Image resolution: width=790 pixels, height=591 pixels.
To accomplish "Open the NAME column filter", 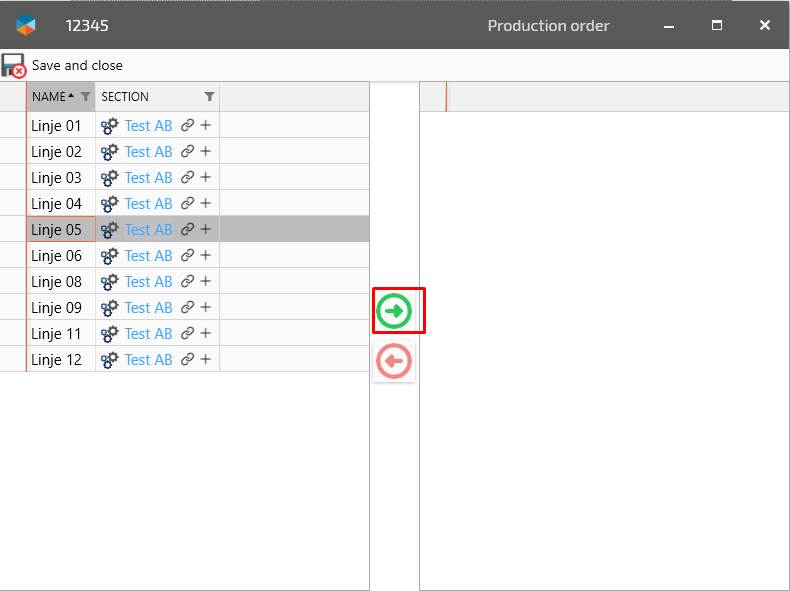I will (x=85, y=97).
